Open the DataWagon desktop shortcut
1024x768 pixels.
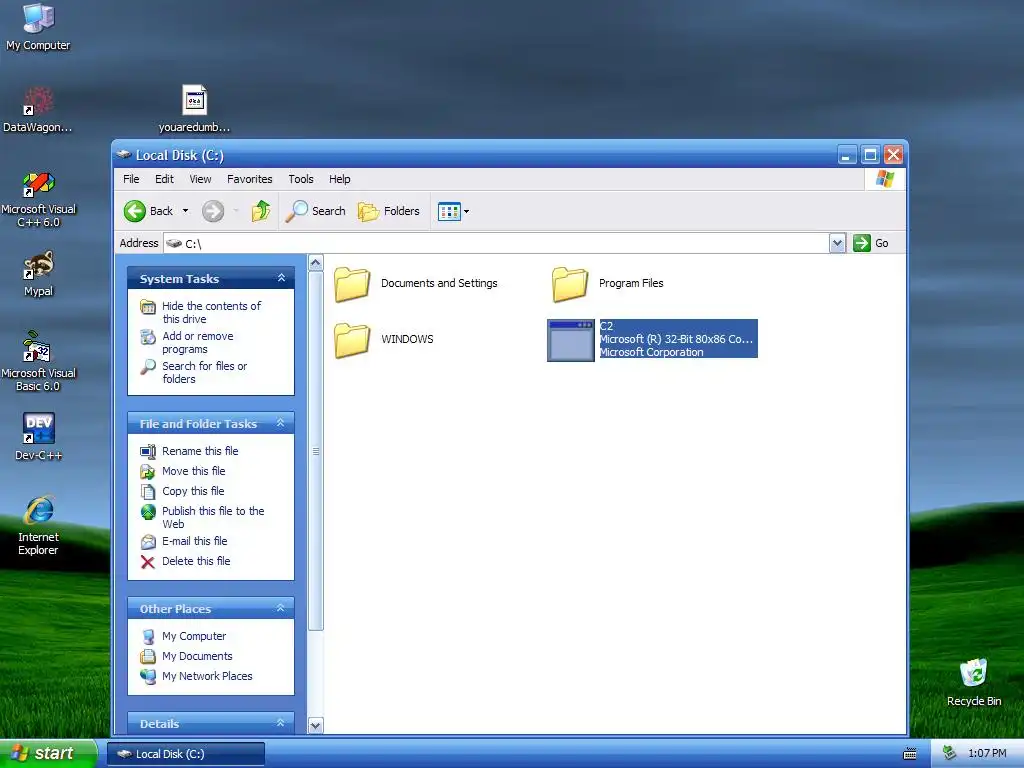(x=38, y=109)
